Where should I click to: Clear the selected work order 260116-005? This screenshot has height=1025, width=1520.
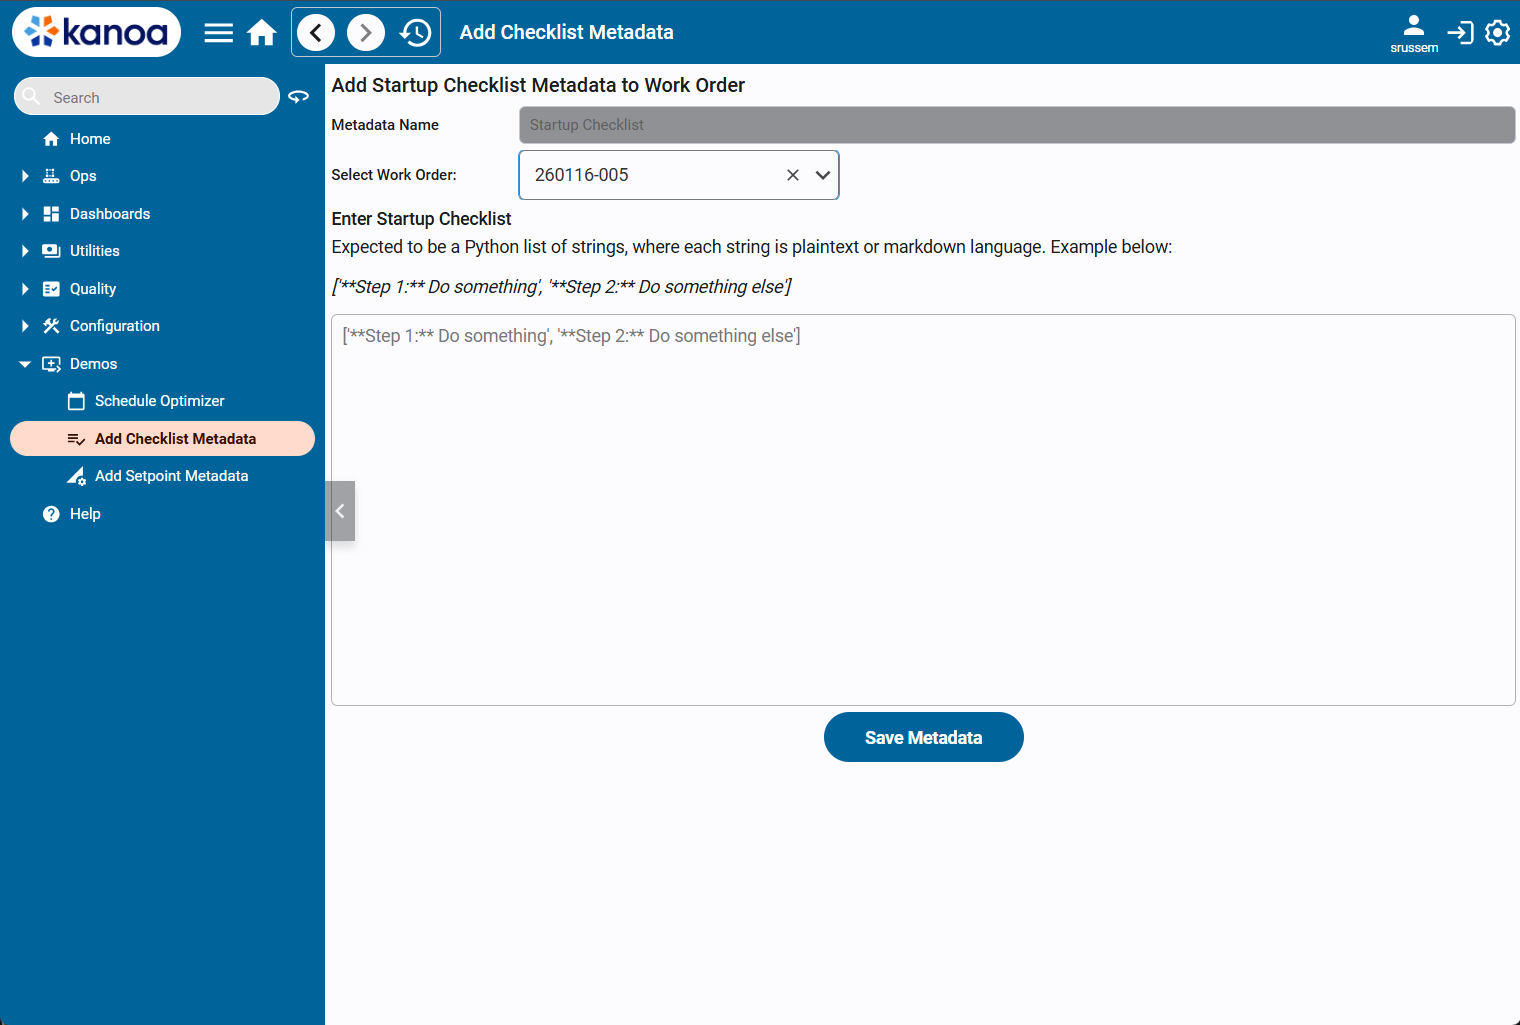[792, 175]
